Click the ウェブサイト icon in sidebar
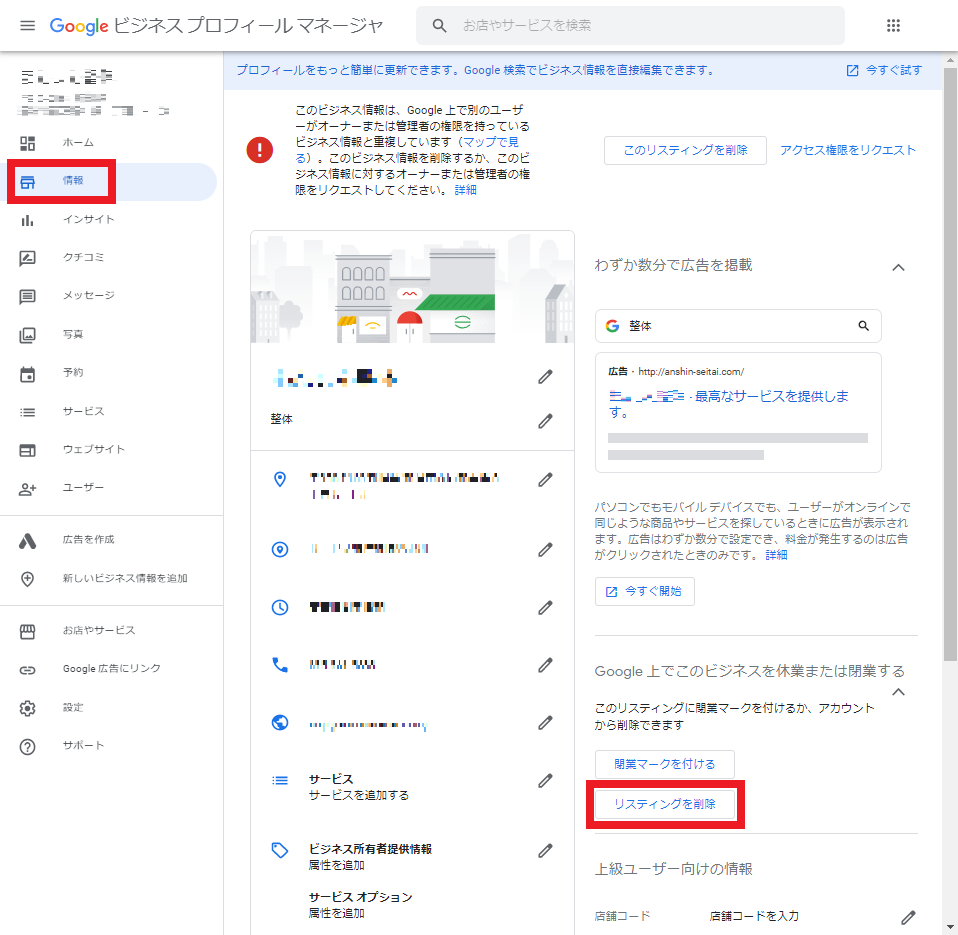The width and height of the screenshot is (958, 935). (27, 450)
